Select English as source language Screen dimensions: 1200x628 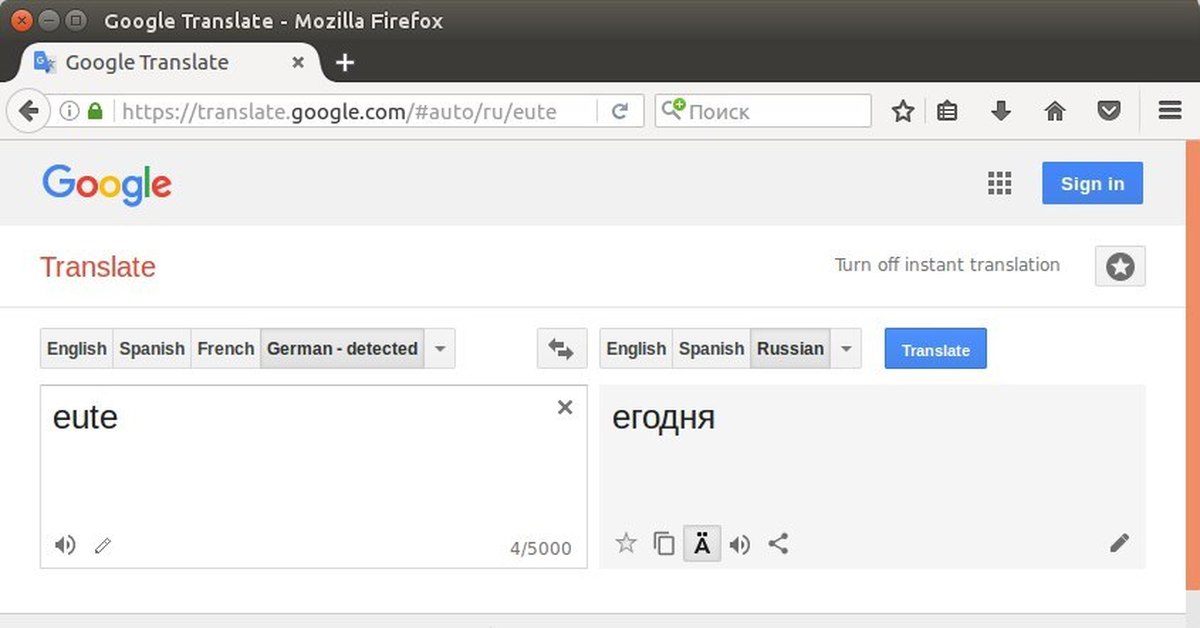[x=77, y=349]
